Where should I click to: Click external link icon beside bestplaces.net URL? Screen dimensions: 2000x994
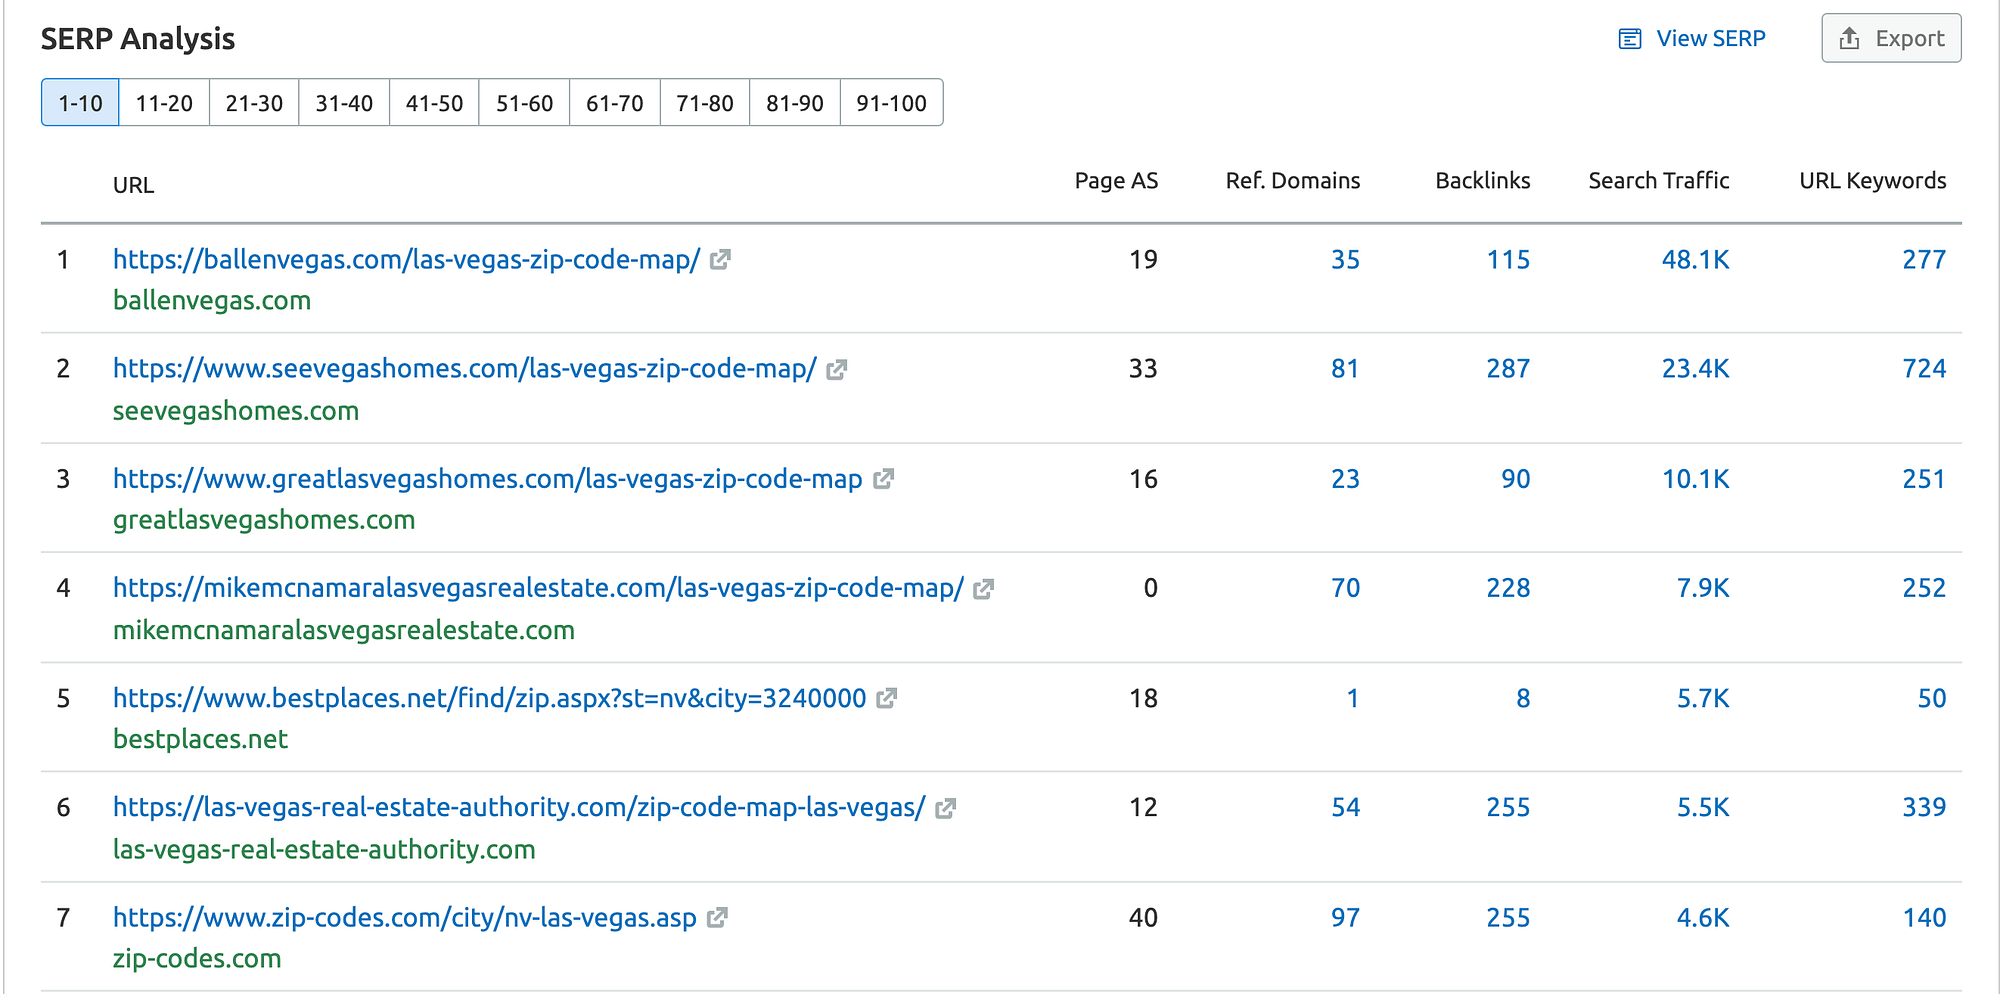coord(887,698)
